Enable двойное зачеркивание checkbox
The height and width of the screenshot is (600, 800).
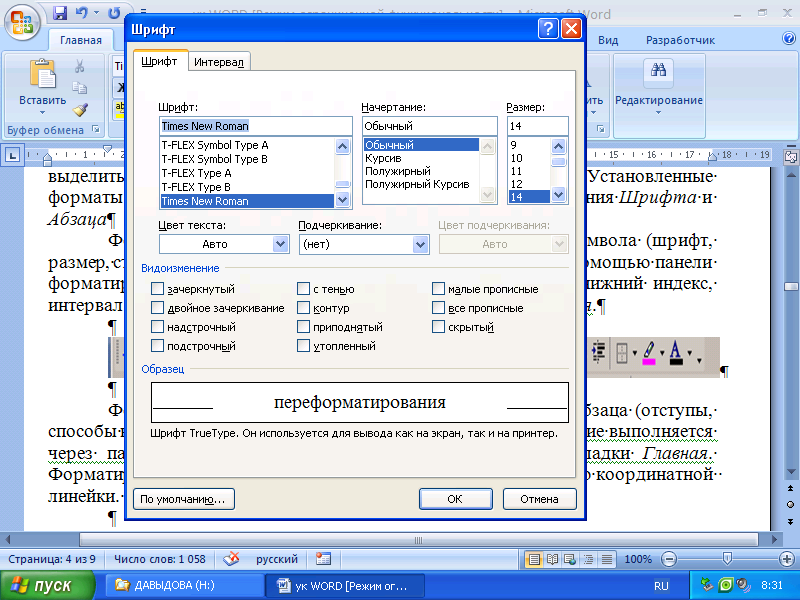coord(157,308)
